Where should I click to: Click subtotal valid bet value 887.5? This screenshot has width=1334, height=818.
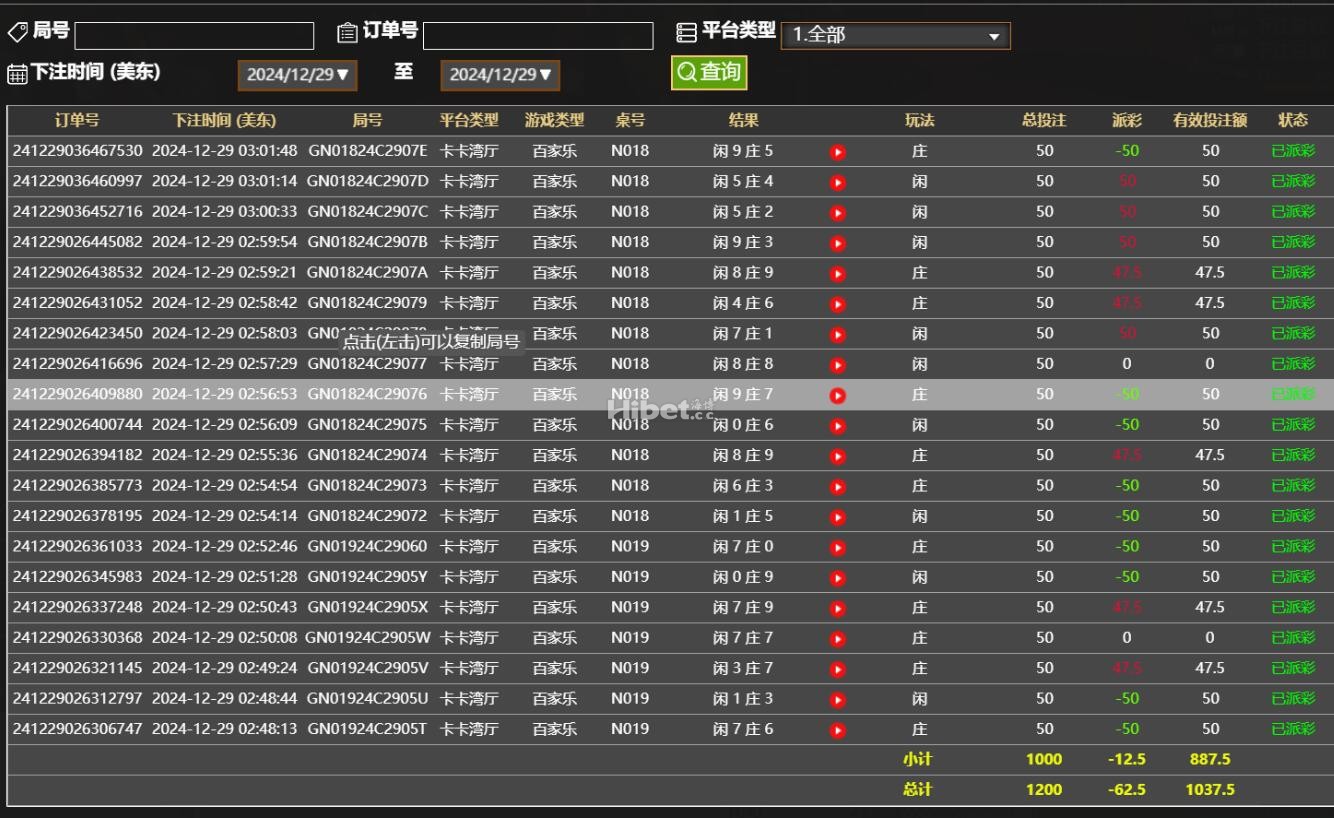coord(1210,759)
